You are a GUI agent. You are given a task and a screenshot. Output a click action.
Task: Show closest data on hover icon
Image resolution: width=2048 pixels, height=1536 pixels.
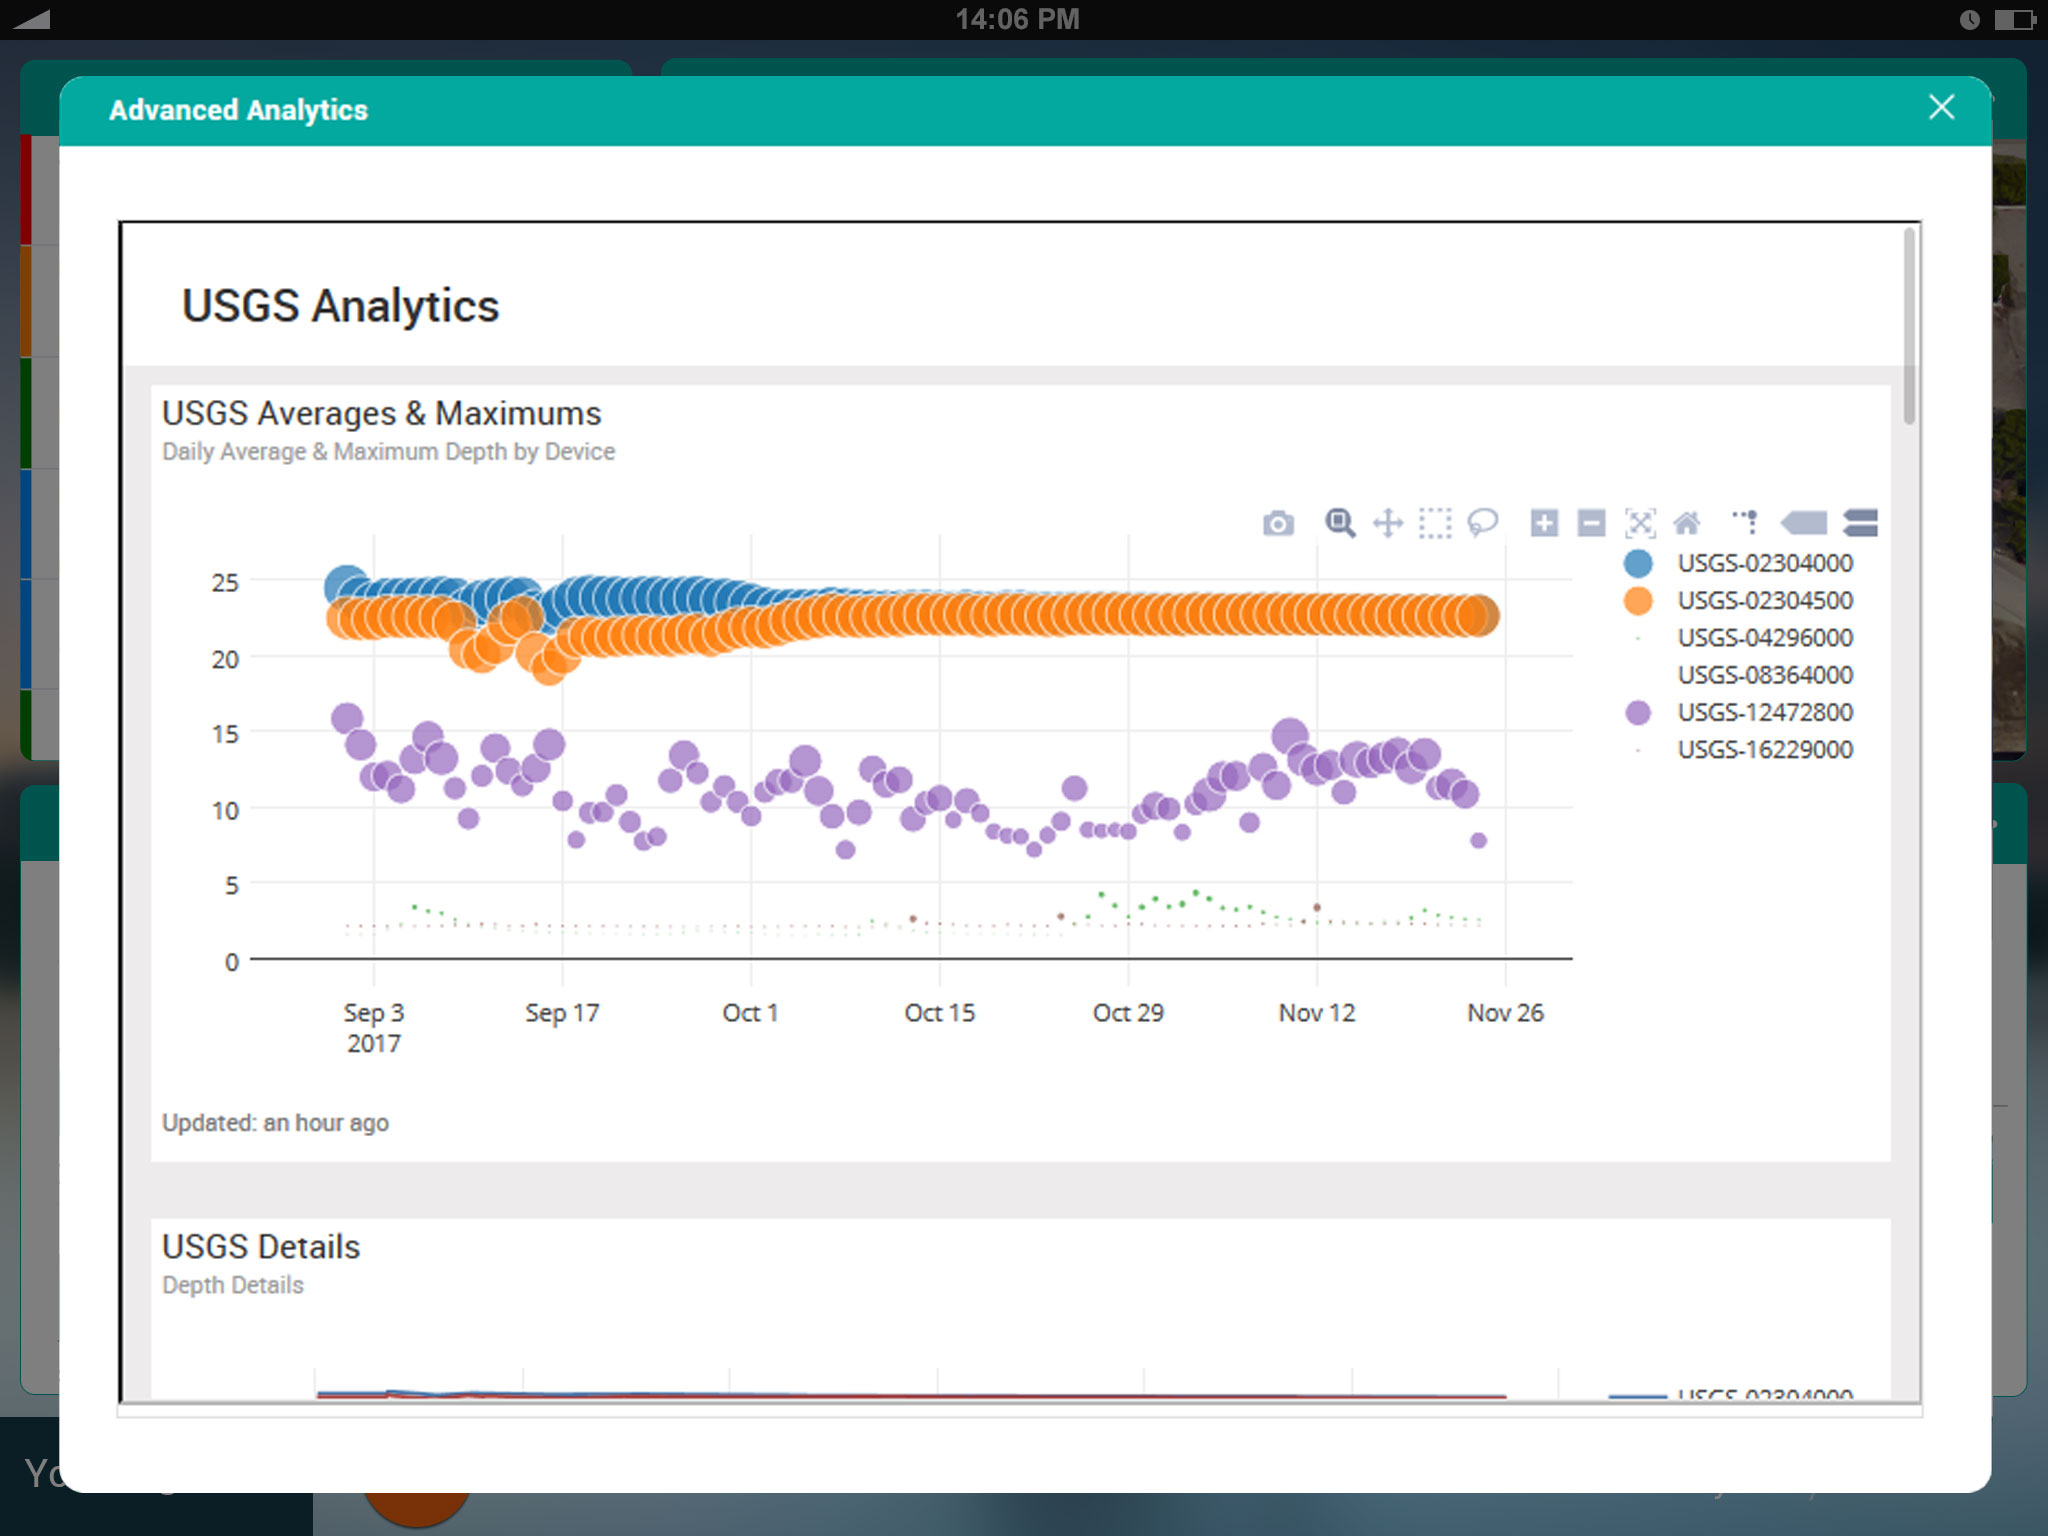click(x=1805, y=523)
